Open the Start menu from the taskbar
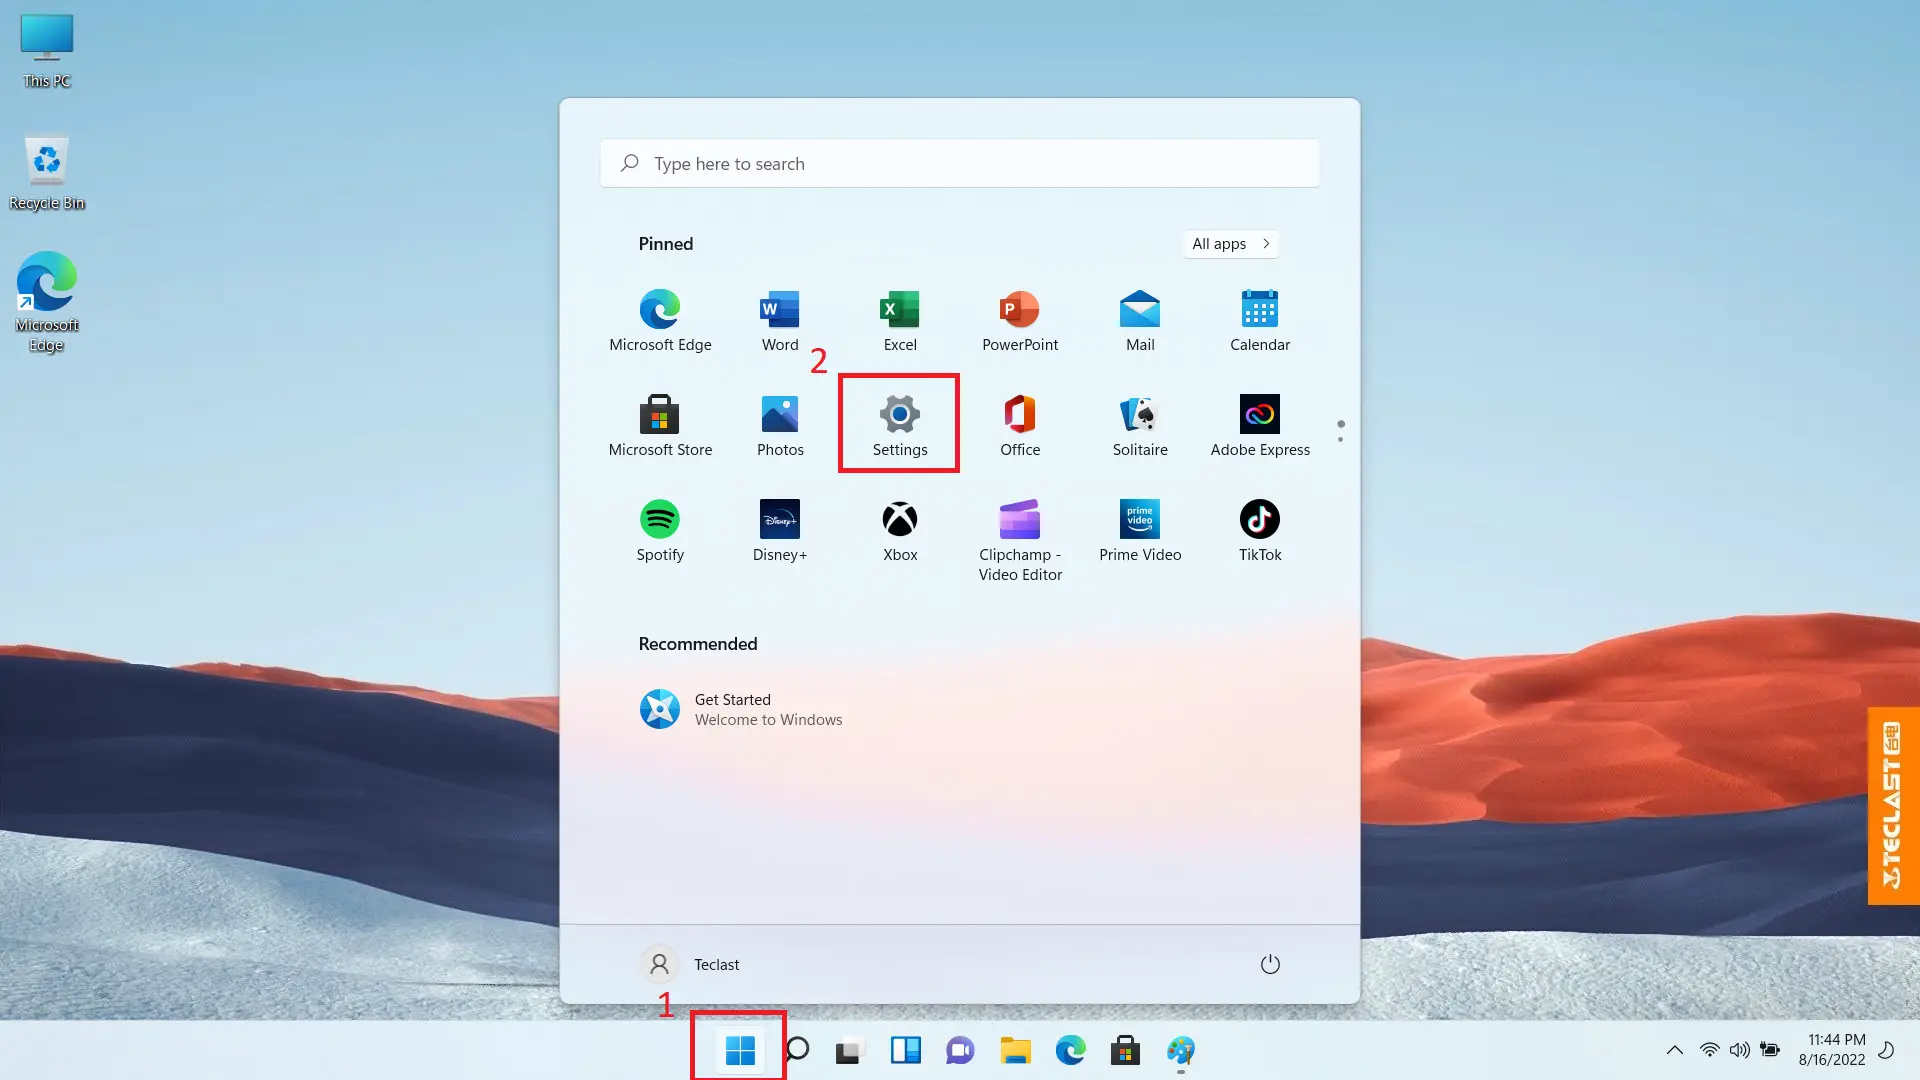 pyautogui.click(x=738, y=1050)
